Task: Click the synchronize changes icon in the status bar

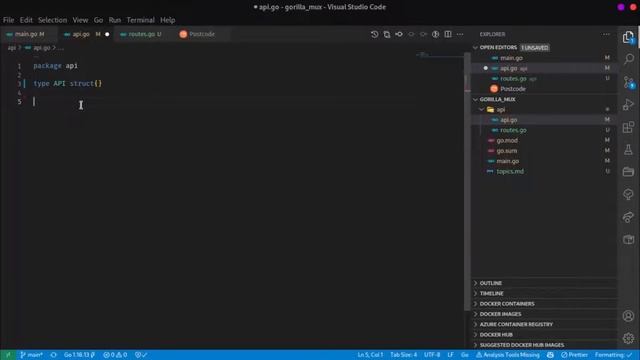Action: 53,355
